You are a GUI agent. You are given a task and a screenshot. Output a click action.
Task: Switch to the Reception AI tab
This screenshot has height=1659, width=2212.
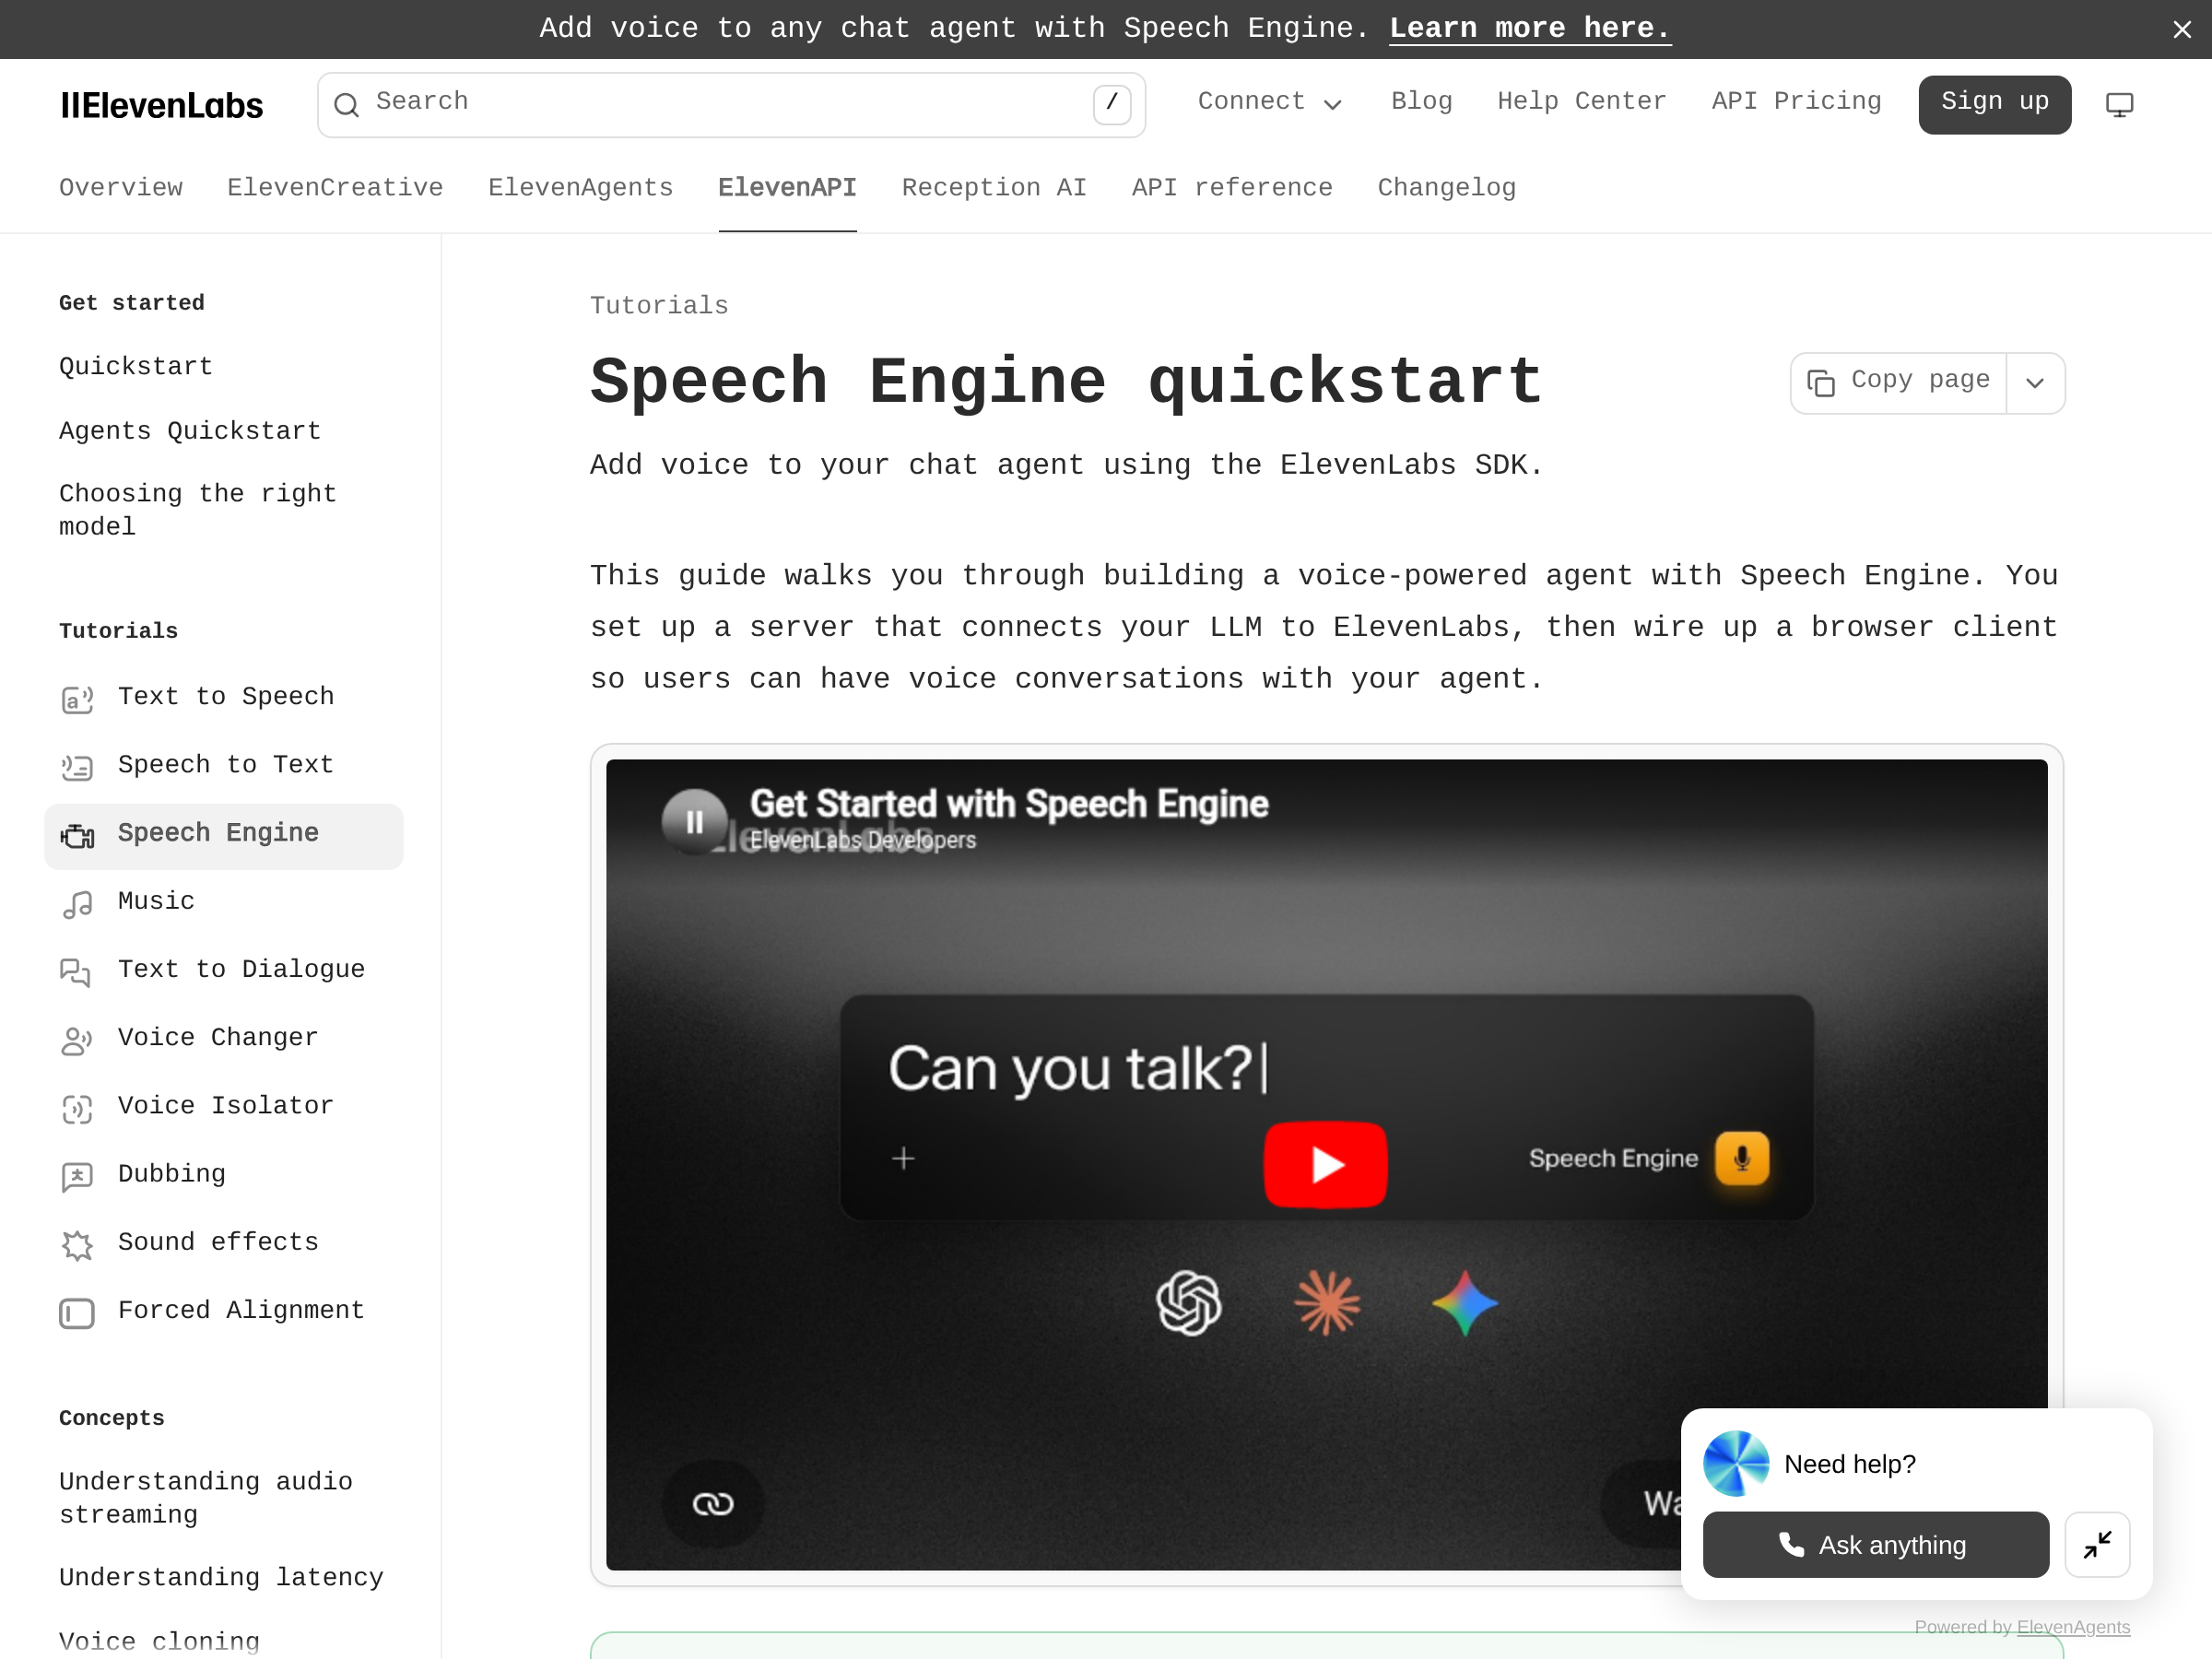click(994, 188)
